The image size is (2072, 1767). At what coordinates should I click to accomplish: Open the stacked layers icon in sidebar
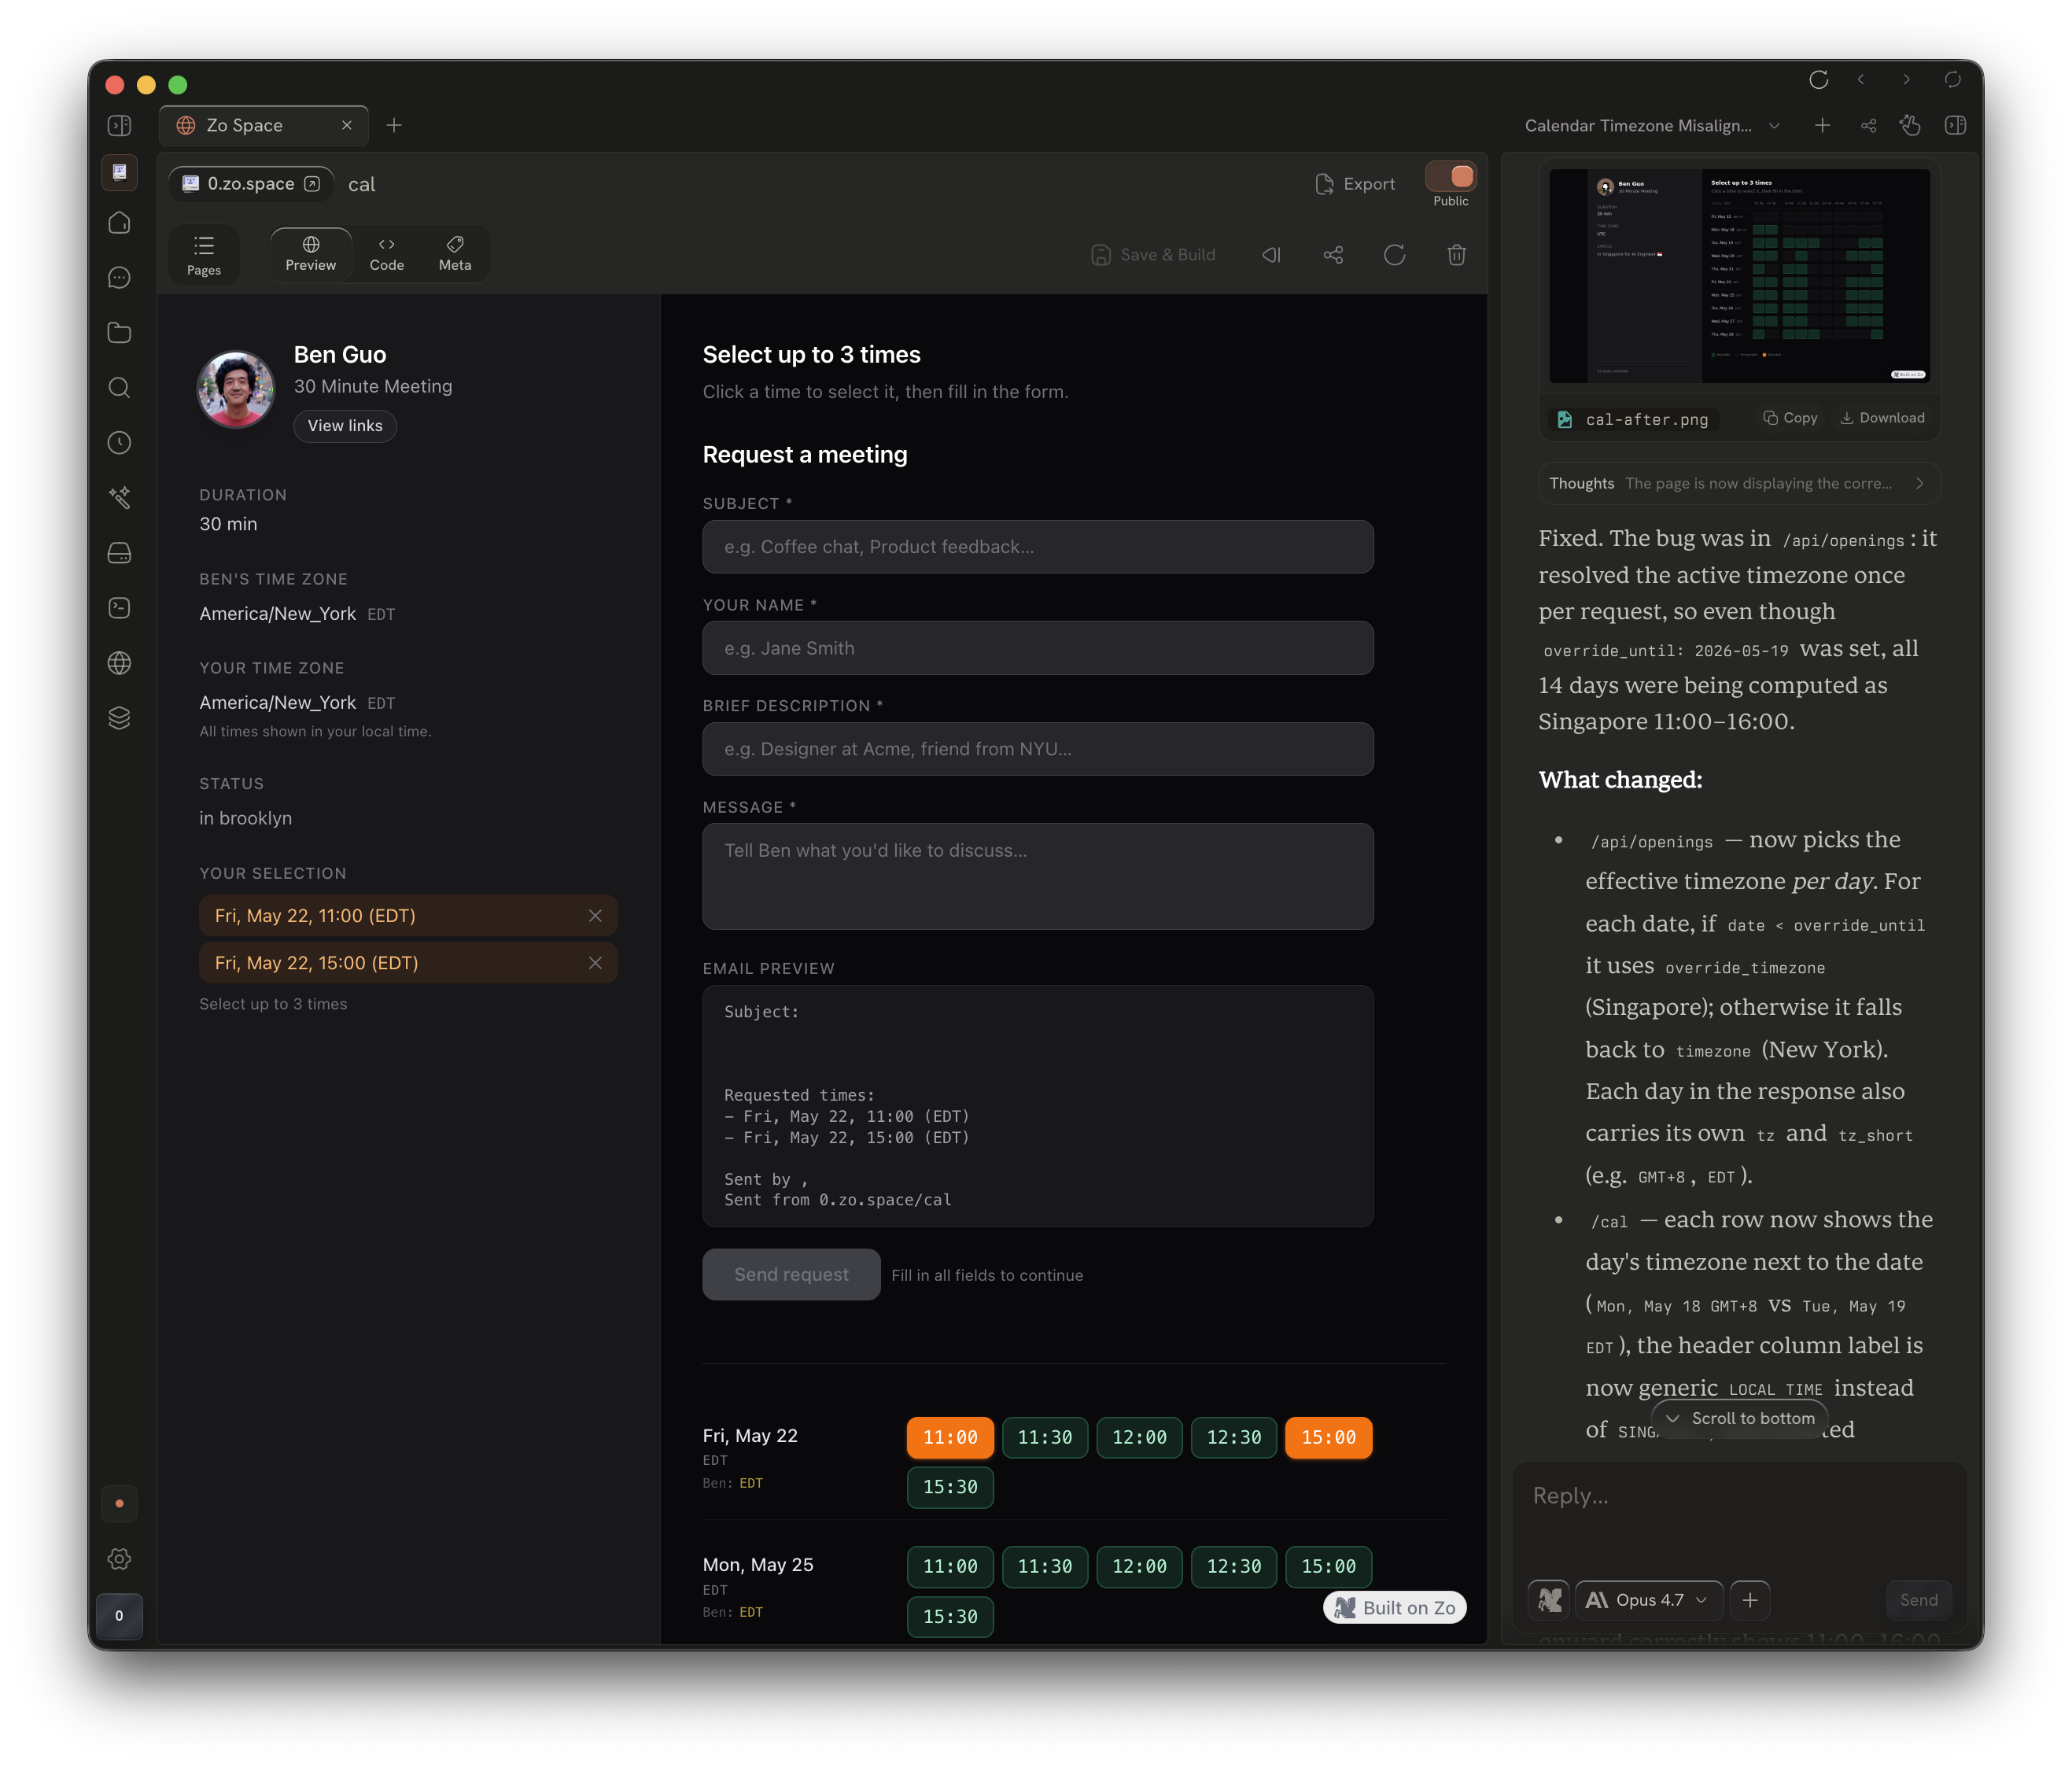[119, 718]
